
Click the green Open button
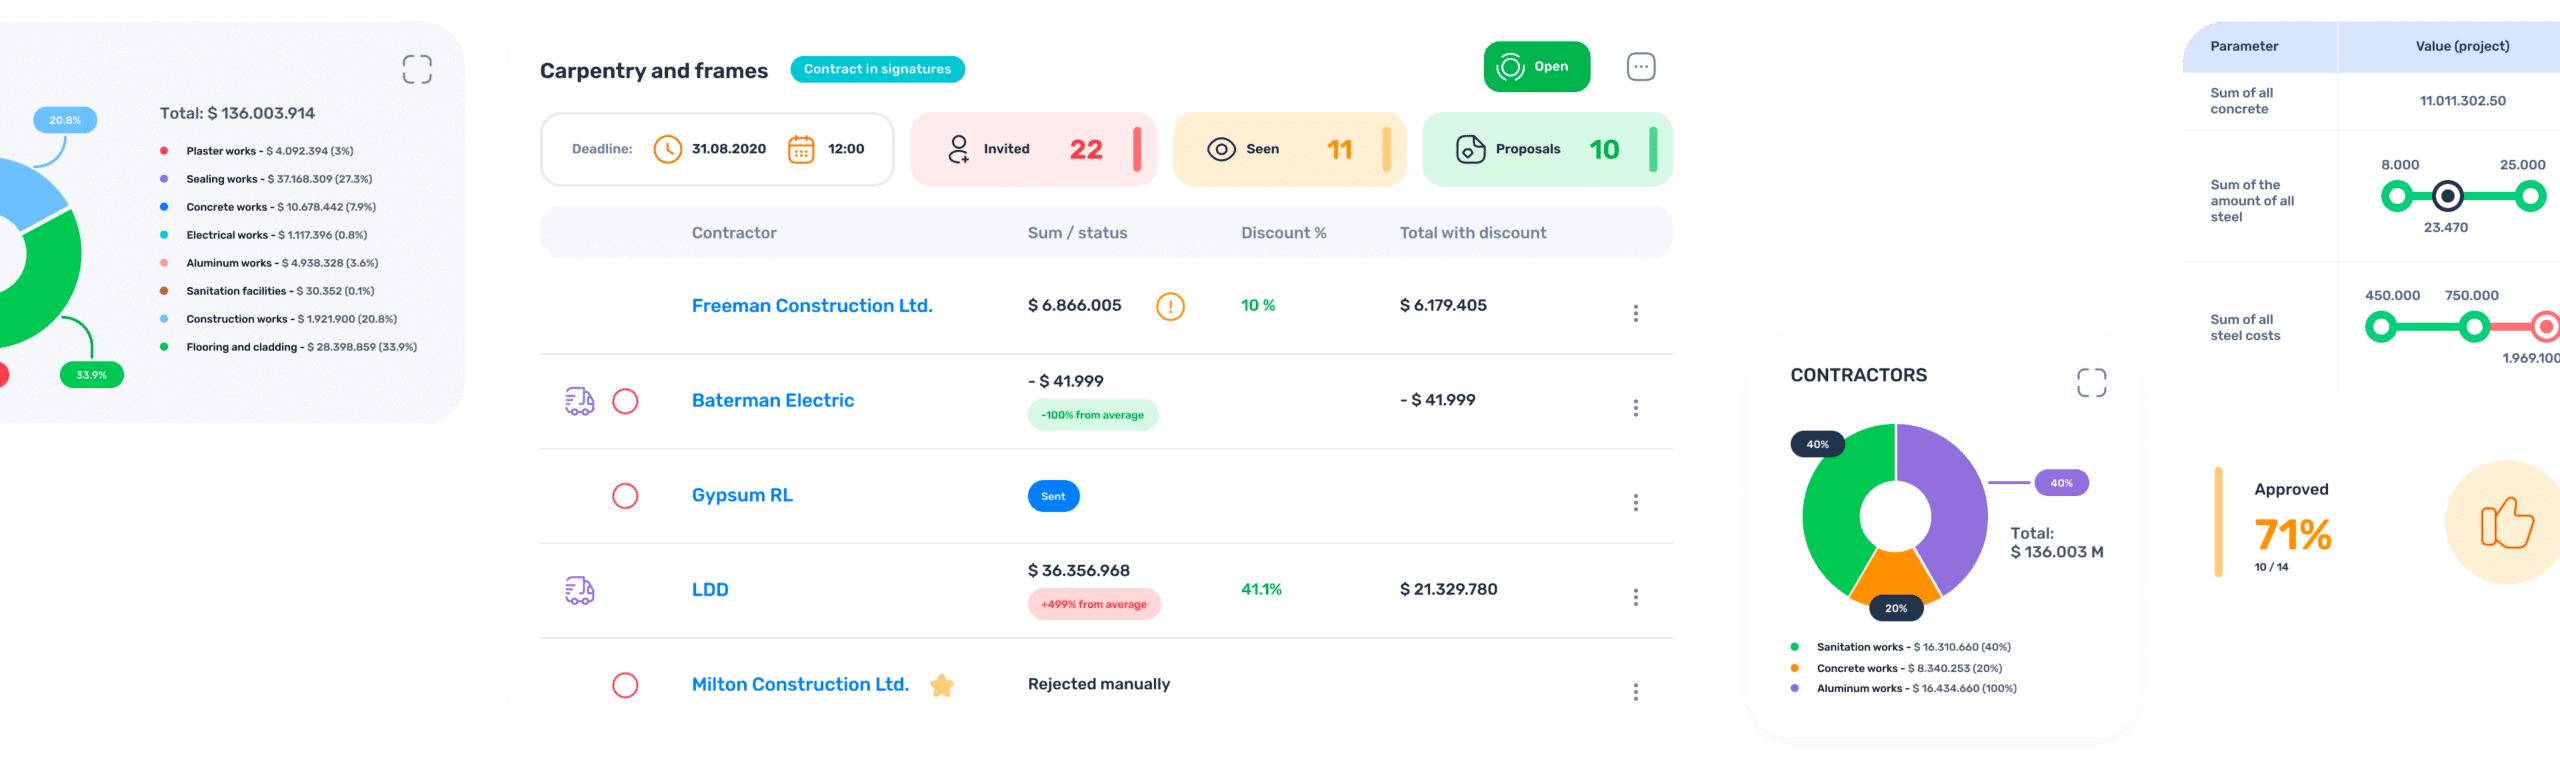(x=1536, y=67)
